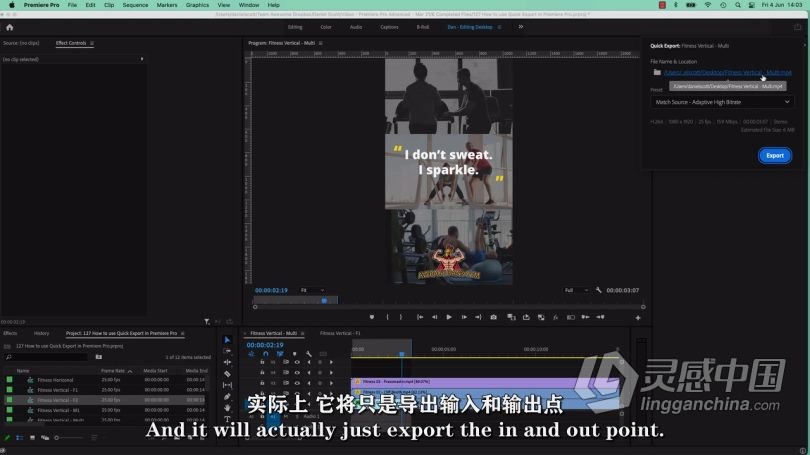810x455 pixels.
Task: Click the find bin folder icon by search
Action: (x=99, y=357)
